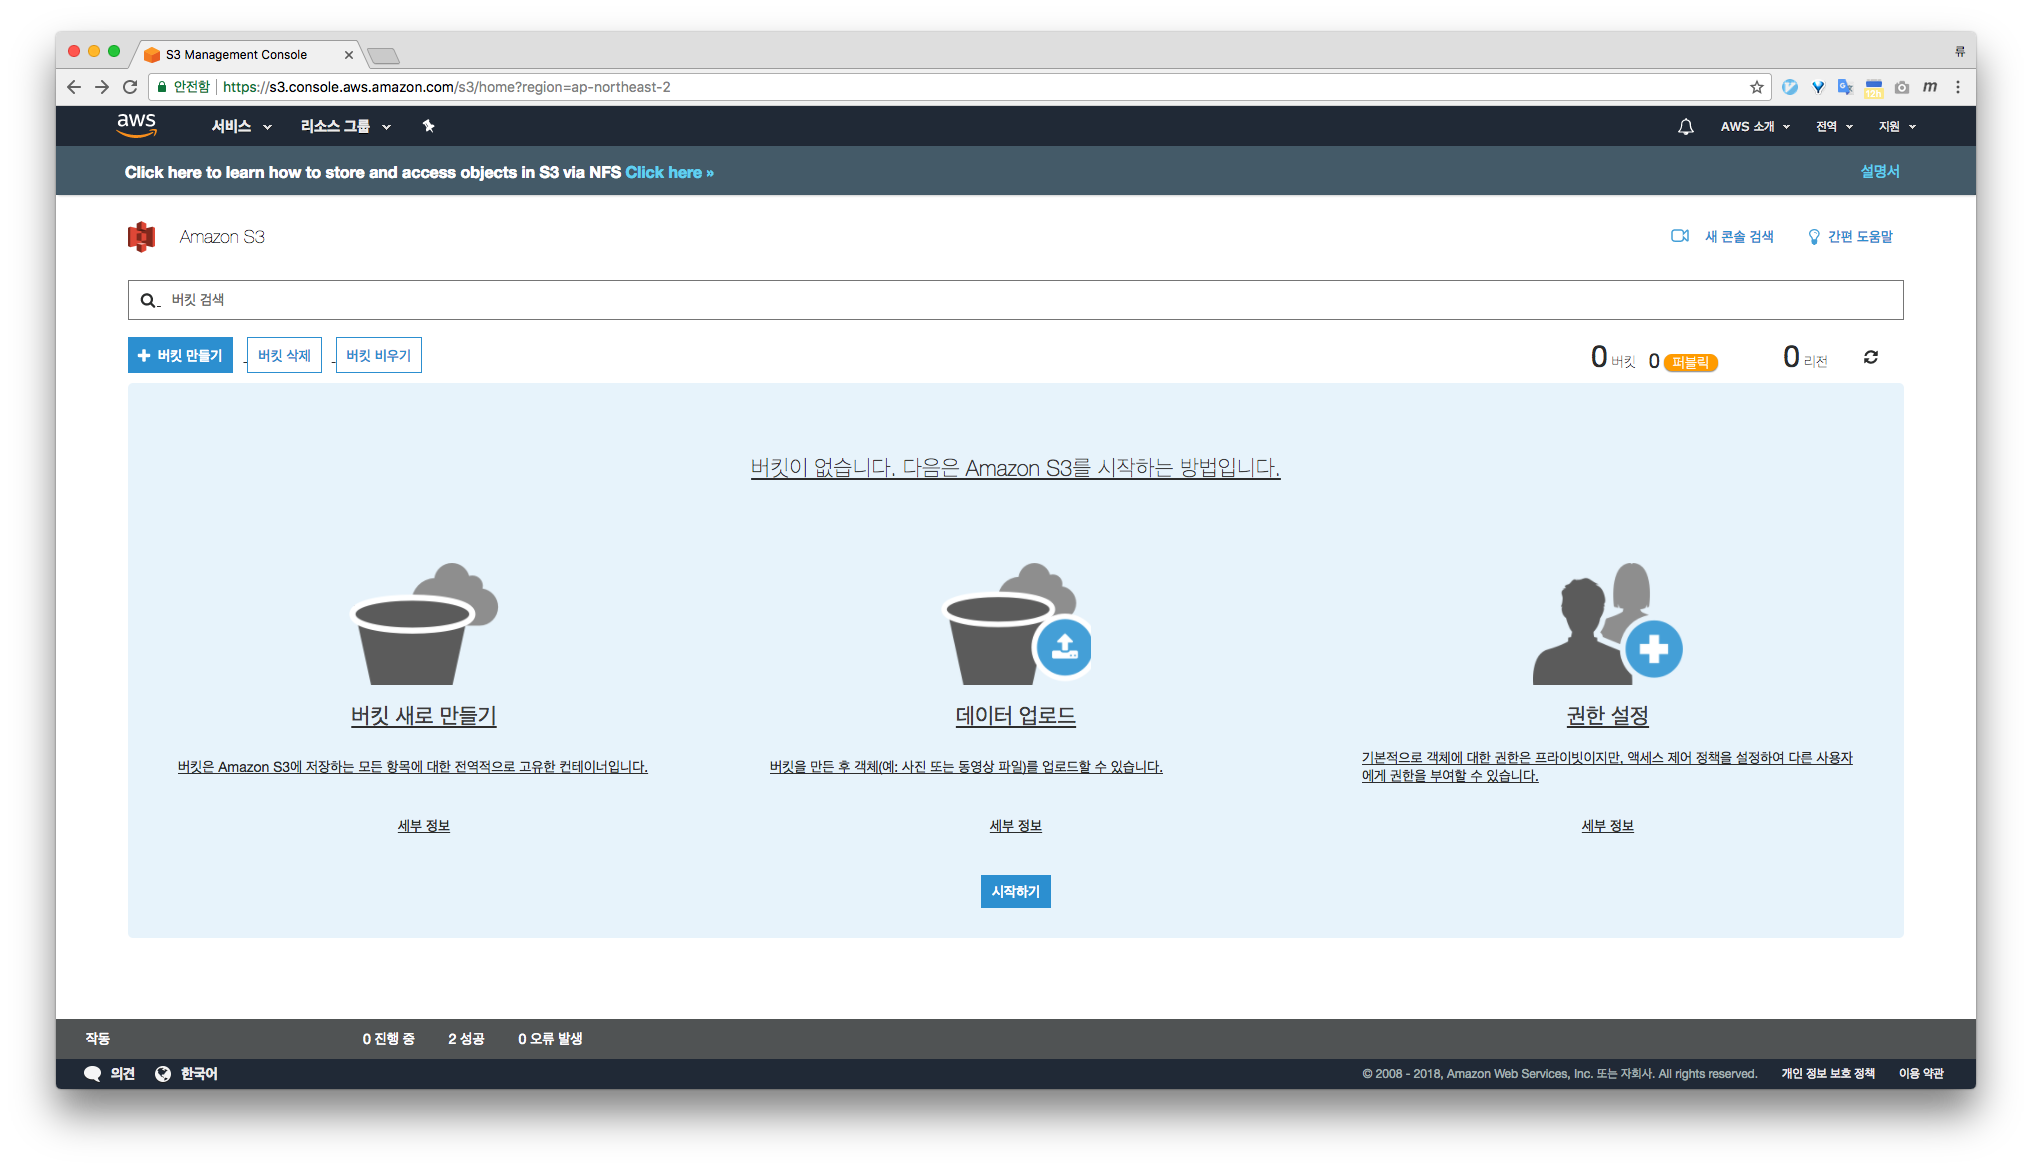Click the Amazon S3 red service icon
The height and width of the screenshot is (1169, 2032).
click(142, 237)
